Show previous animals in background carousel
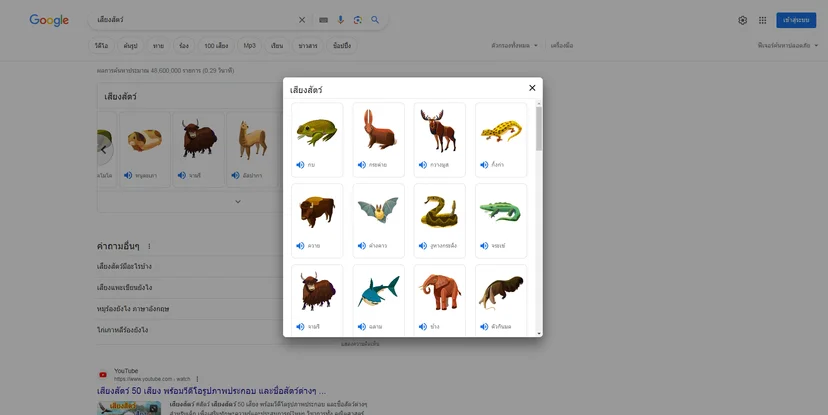The height and width of the screenshot is (415, 828). [104, 149]
